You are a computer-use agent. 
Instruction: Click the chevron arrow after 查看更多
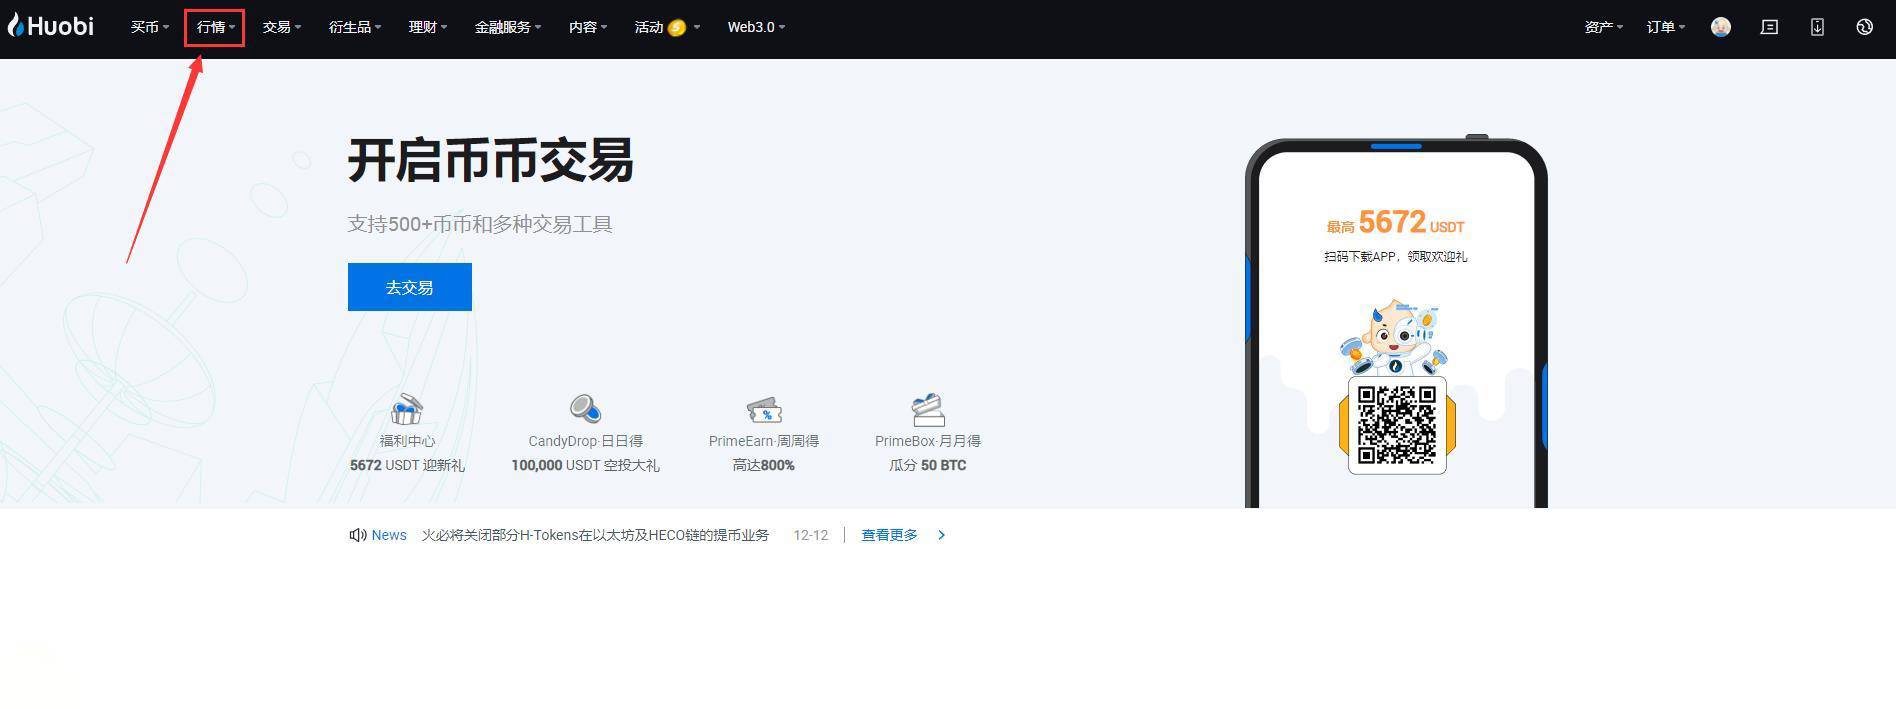[x=941, y=535]
